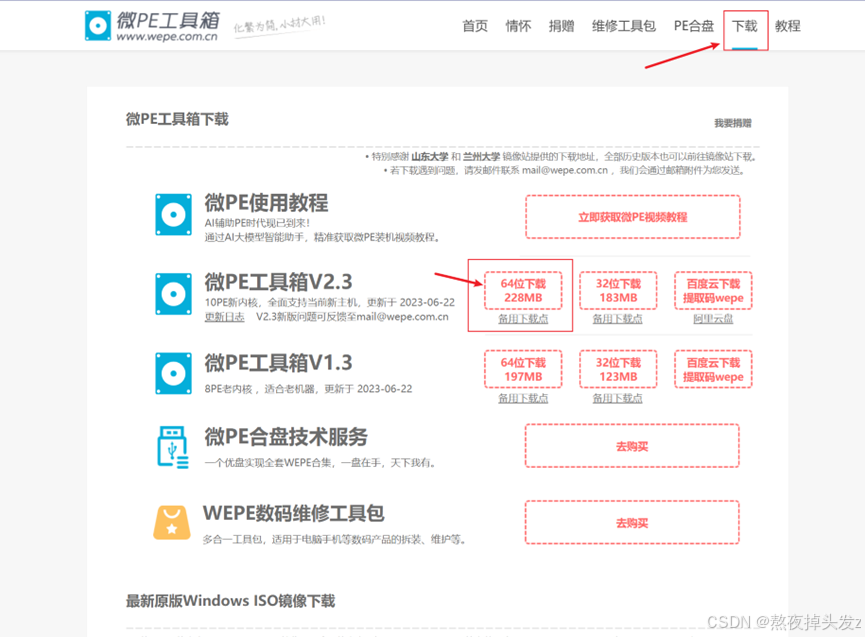This screenshot has width=865, height=637.
Task: Click V1.3 百度云下载 提取码wepe button
Action: point(713,370)
